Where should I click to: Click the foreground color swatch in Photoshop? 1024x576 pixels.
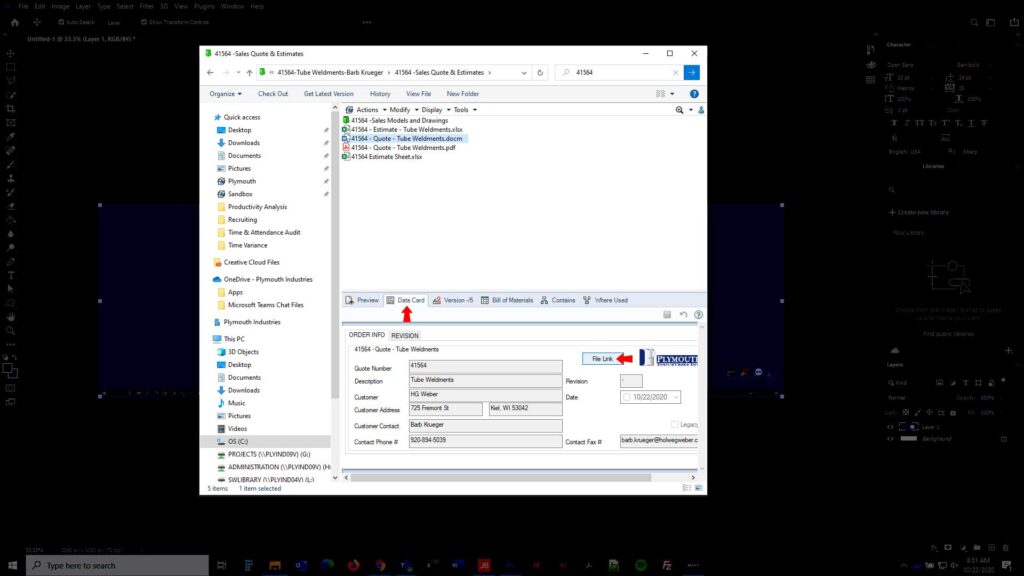(8, 368)
